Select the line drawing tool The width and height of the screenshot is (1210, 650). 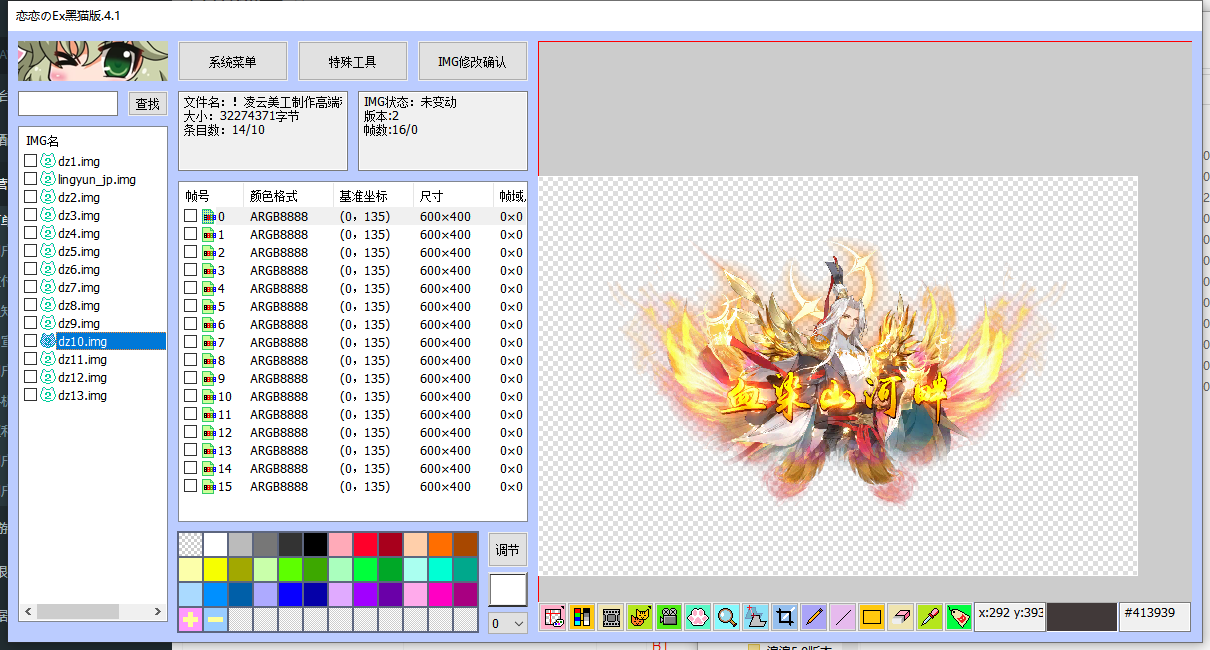(843, 617)
